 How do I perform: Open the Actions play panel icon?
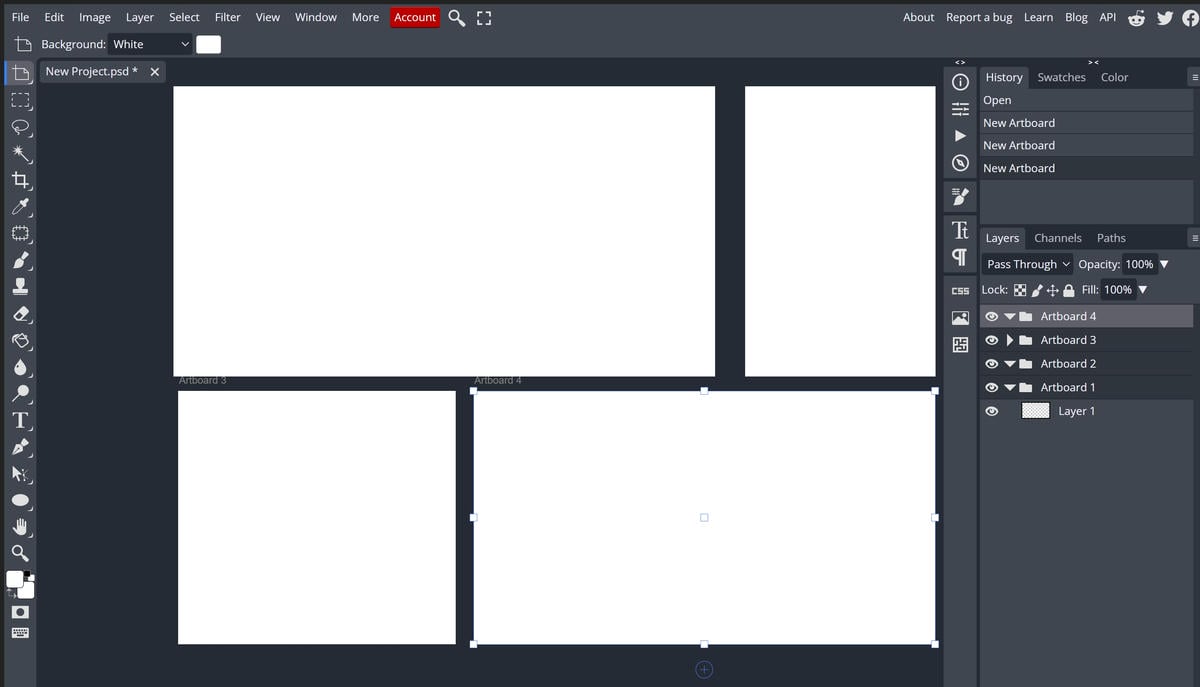coord(960,135)
